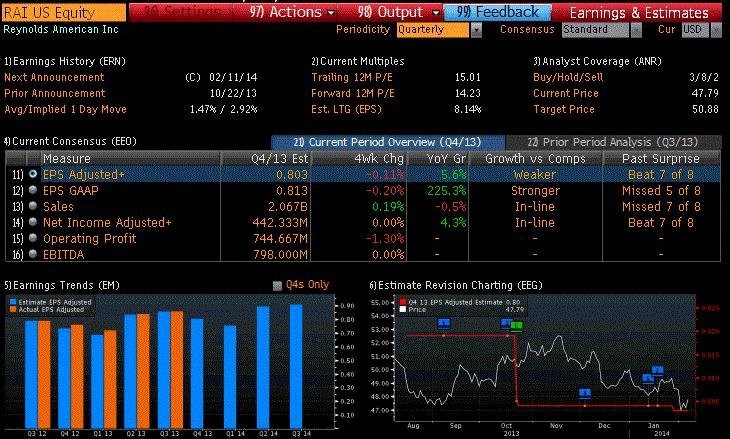Viewport: 730px width, 439px height.
Task: Click the blue Estimate EPS Adjusted legend swatch
Action: (x=13, y=302)
